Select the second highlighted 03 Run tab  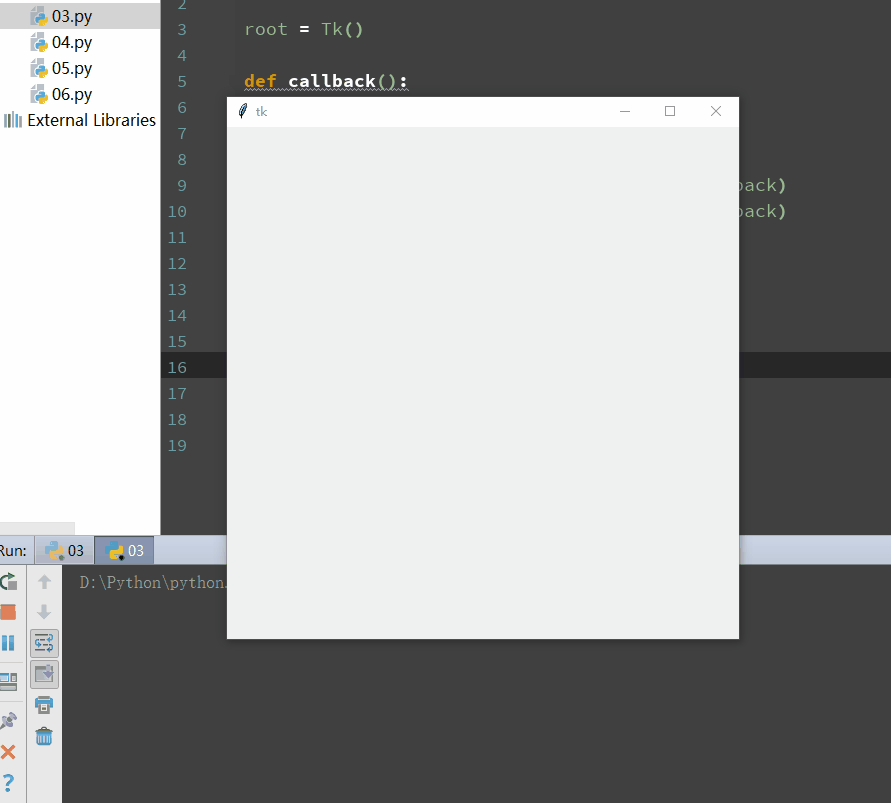[124, 550]
